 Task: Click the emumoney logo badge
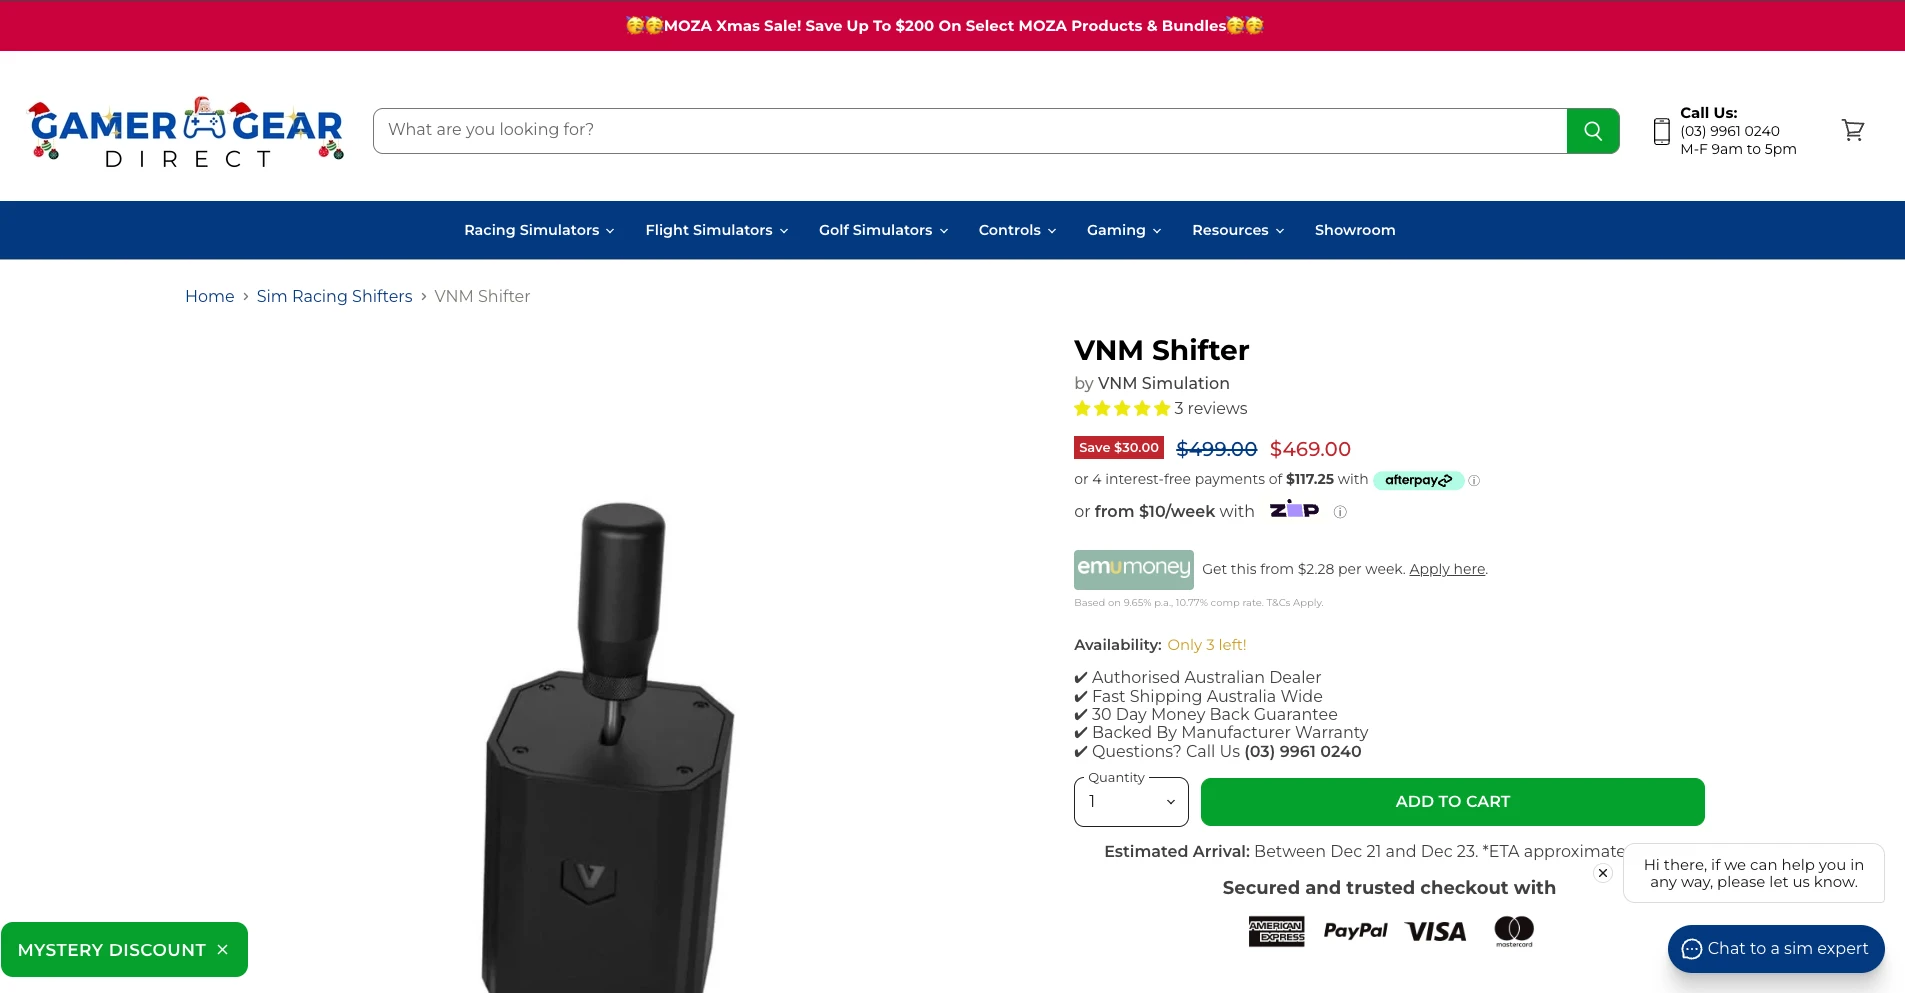[x=1134, y=569]
